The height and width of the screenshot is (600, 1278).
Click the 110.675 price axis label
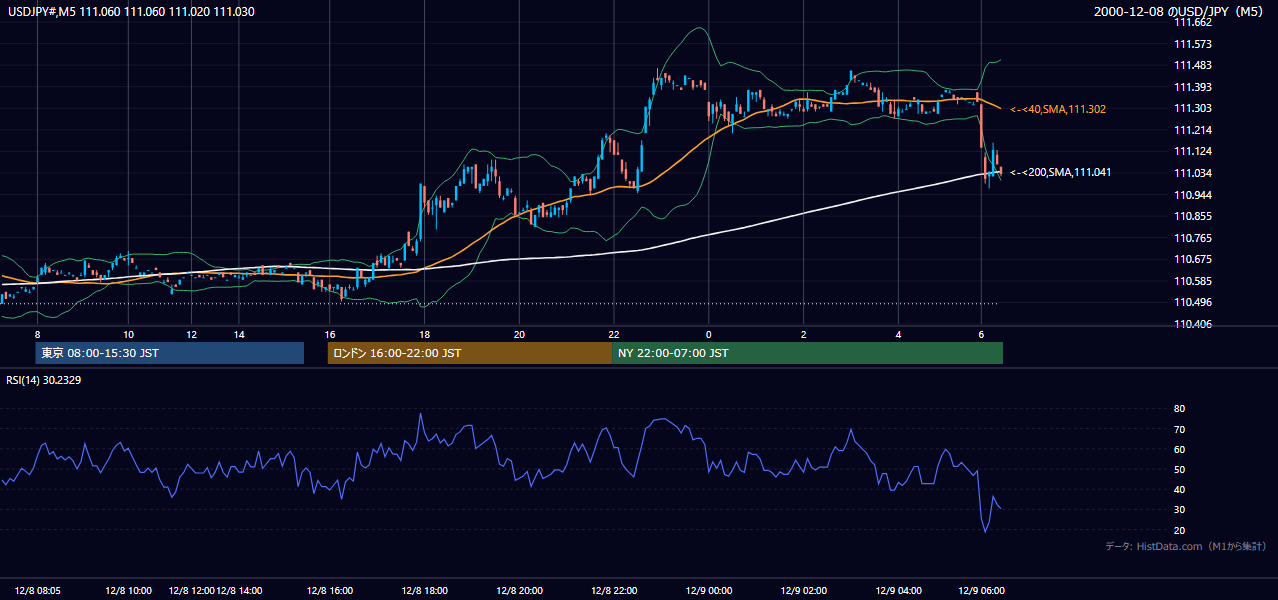coord(1193,259)
